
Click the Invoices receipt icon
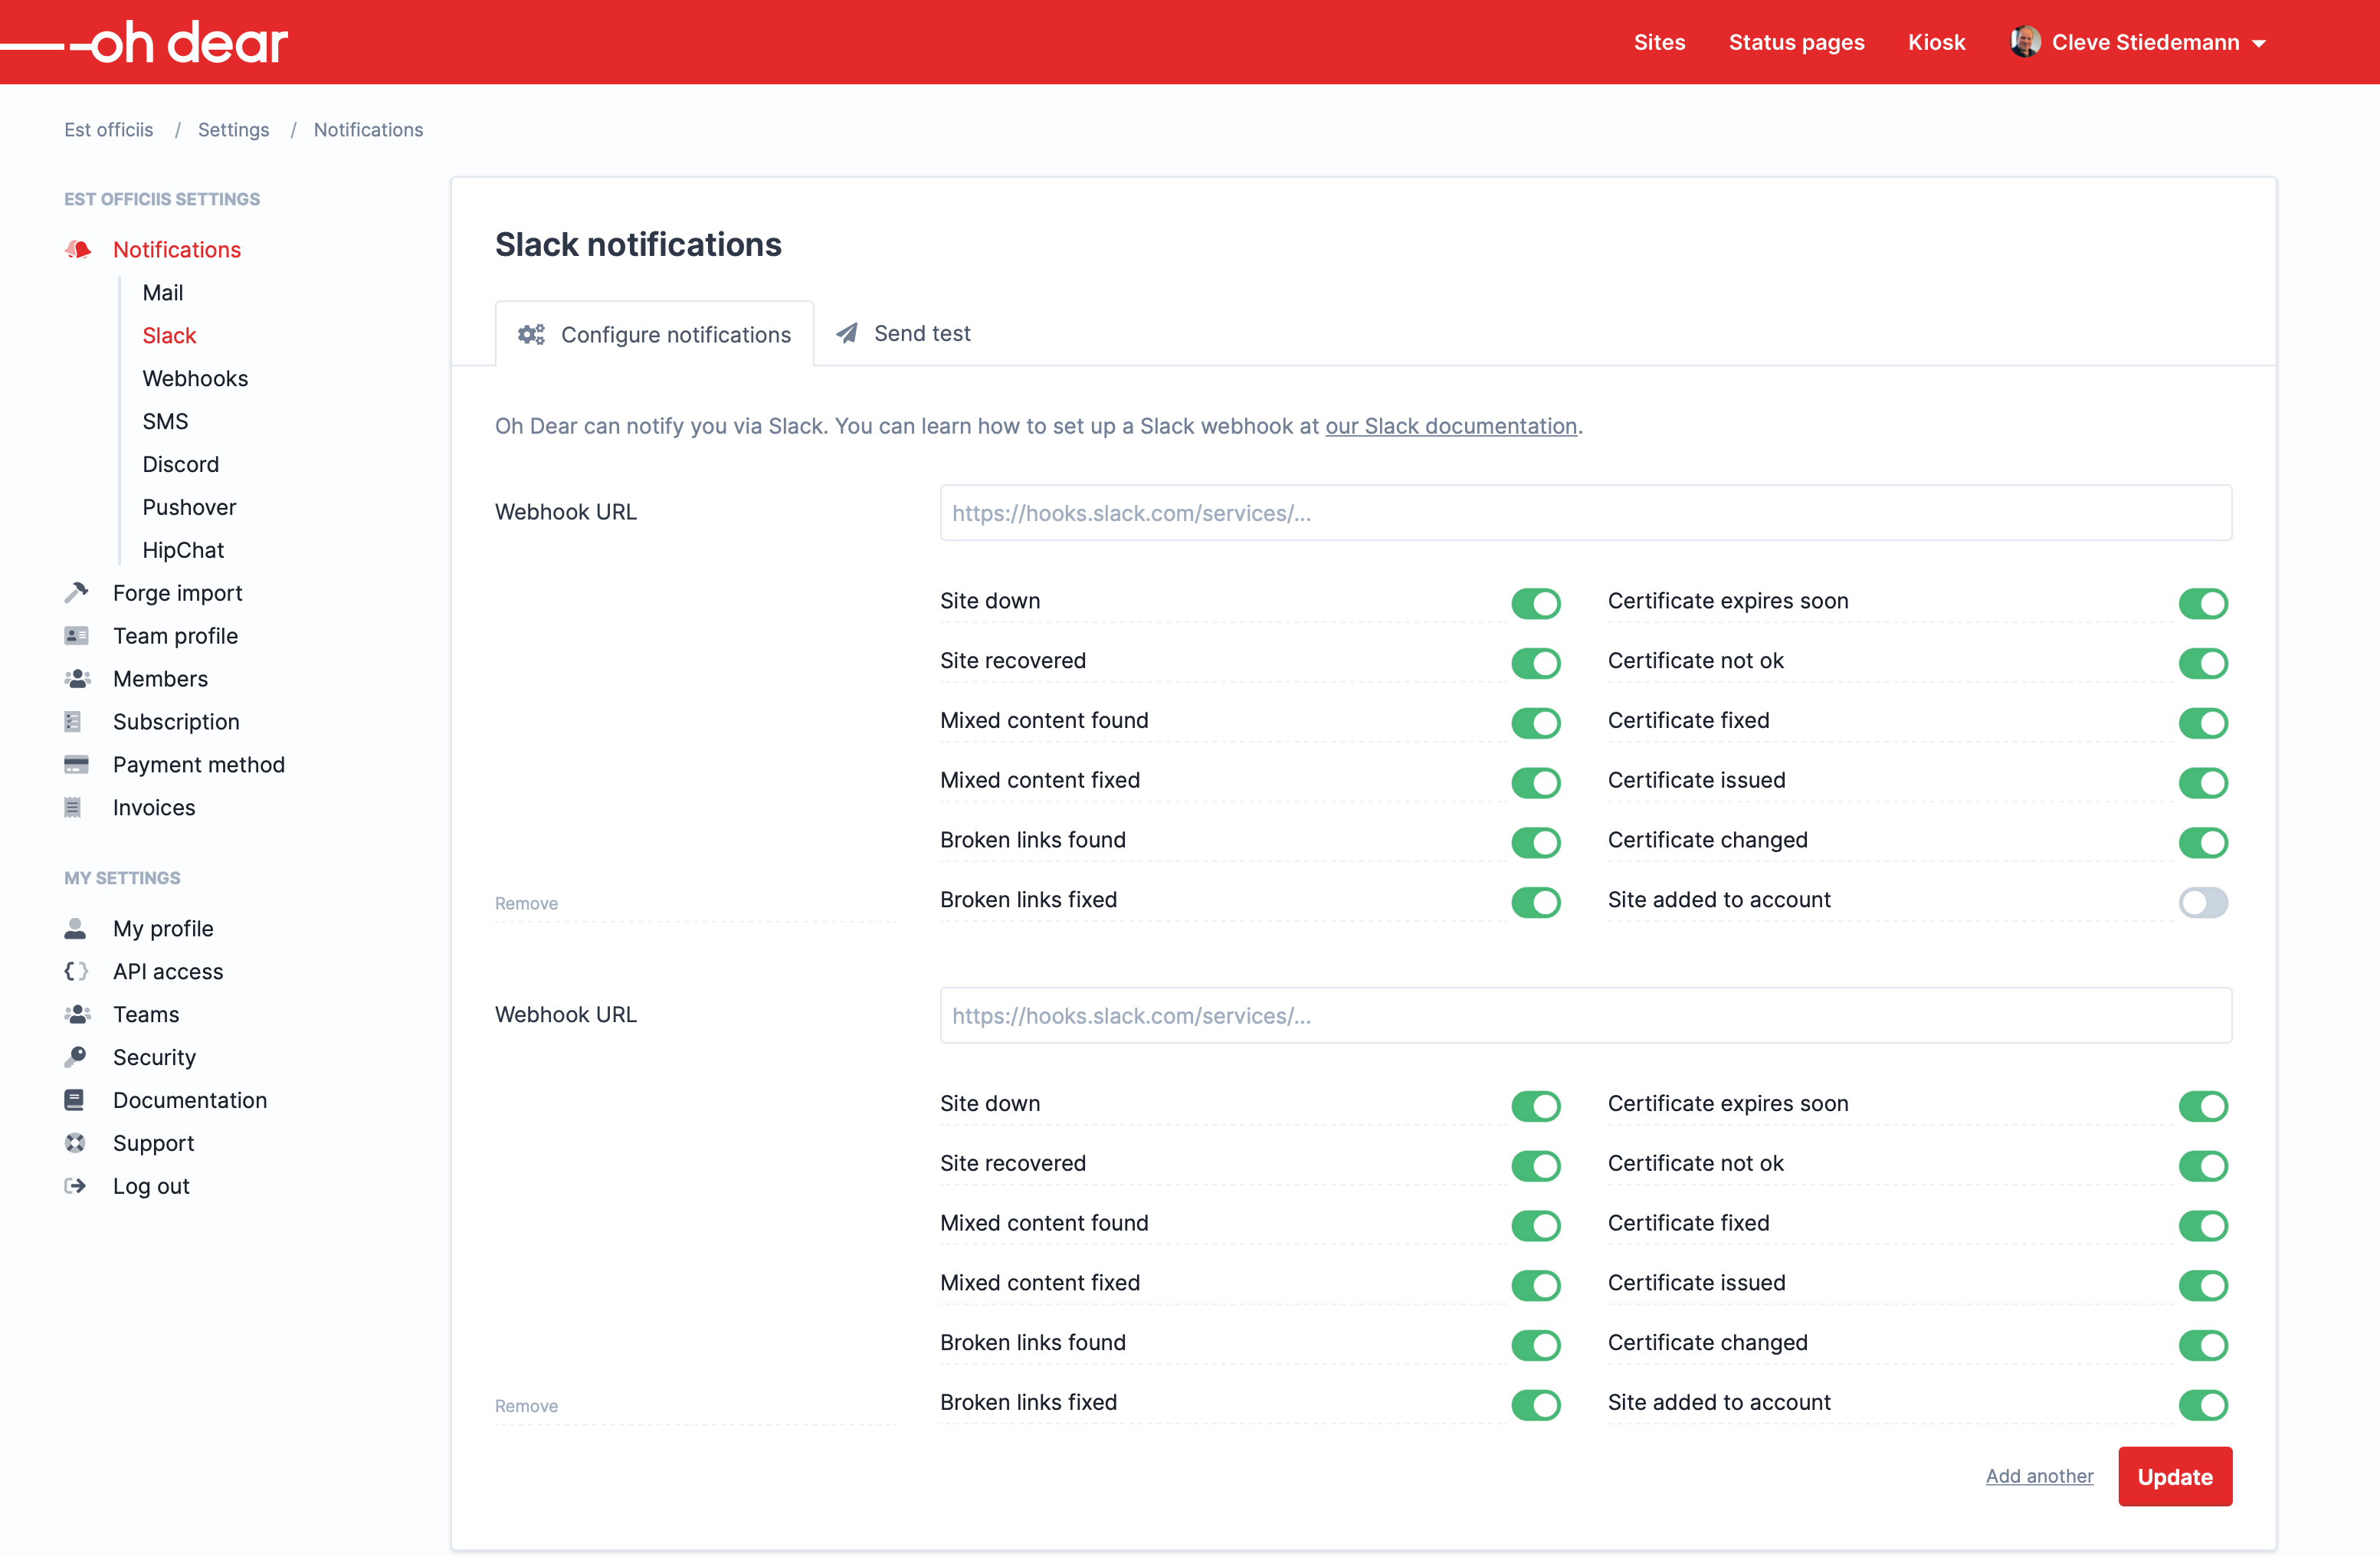click(73, 807)
